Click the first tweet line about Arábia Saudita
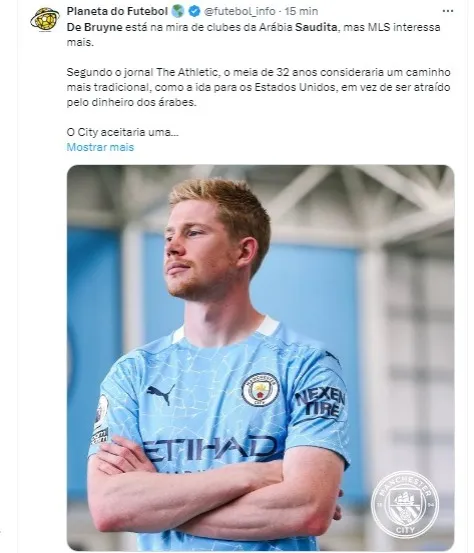This screenshot has height=553, width=474. tap(254, 35)
